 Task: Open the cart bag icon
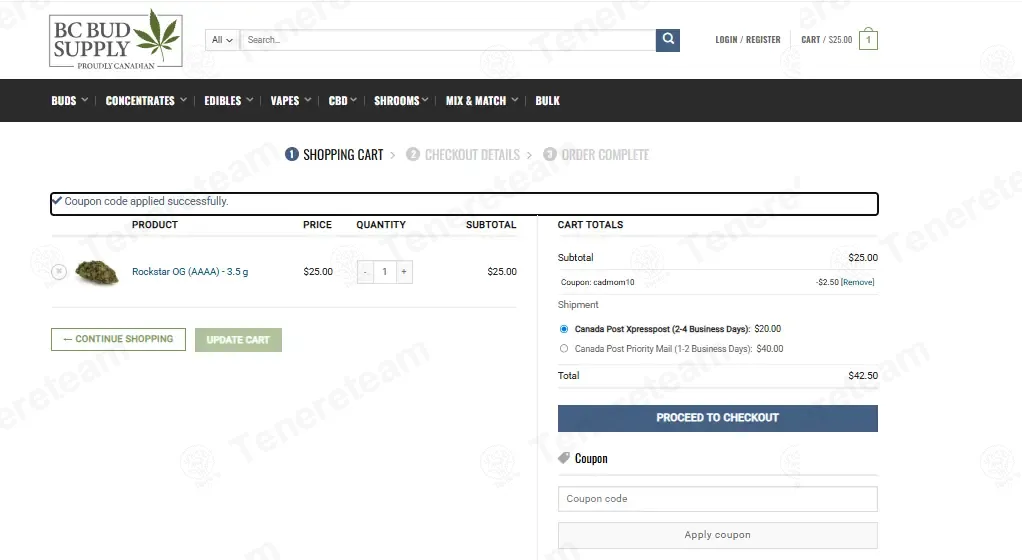coord(868,39)
